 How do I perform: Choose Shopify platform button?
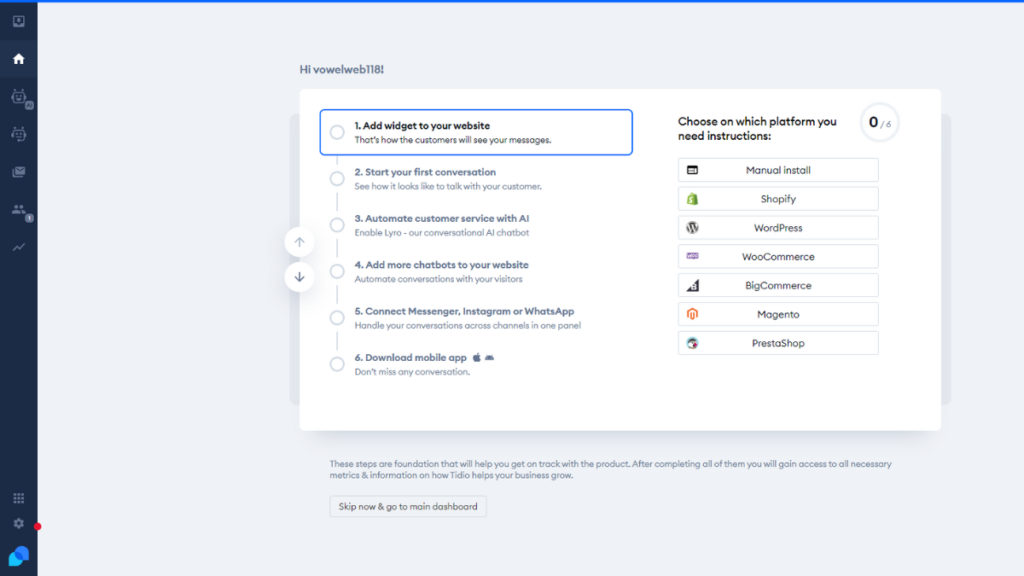click(x=778, y=199)
